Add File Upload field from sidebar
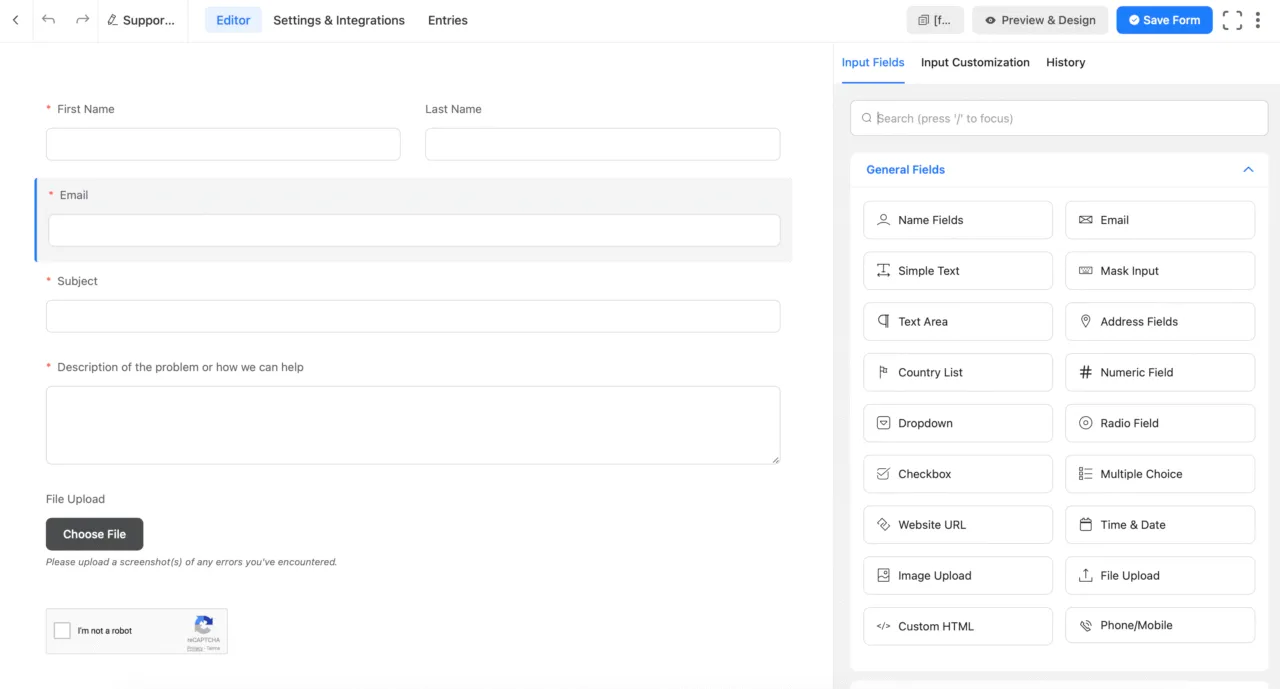This screenshot has width=1280, height=689. [1160, 576]
